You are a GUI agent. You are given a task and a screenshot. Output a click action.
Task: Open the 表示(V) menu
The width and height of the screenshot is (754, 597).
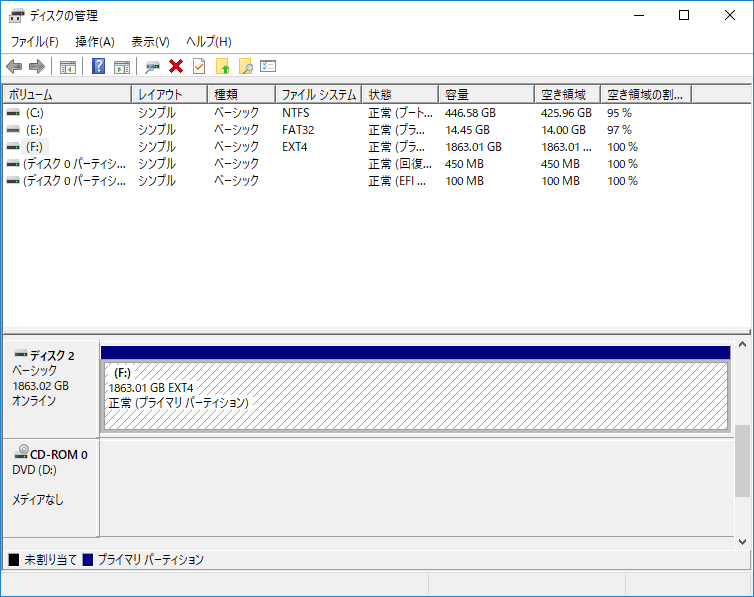[x=150, y=42]
